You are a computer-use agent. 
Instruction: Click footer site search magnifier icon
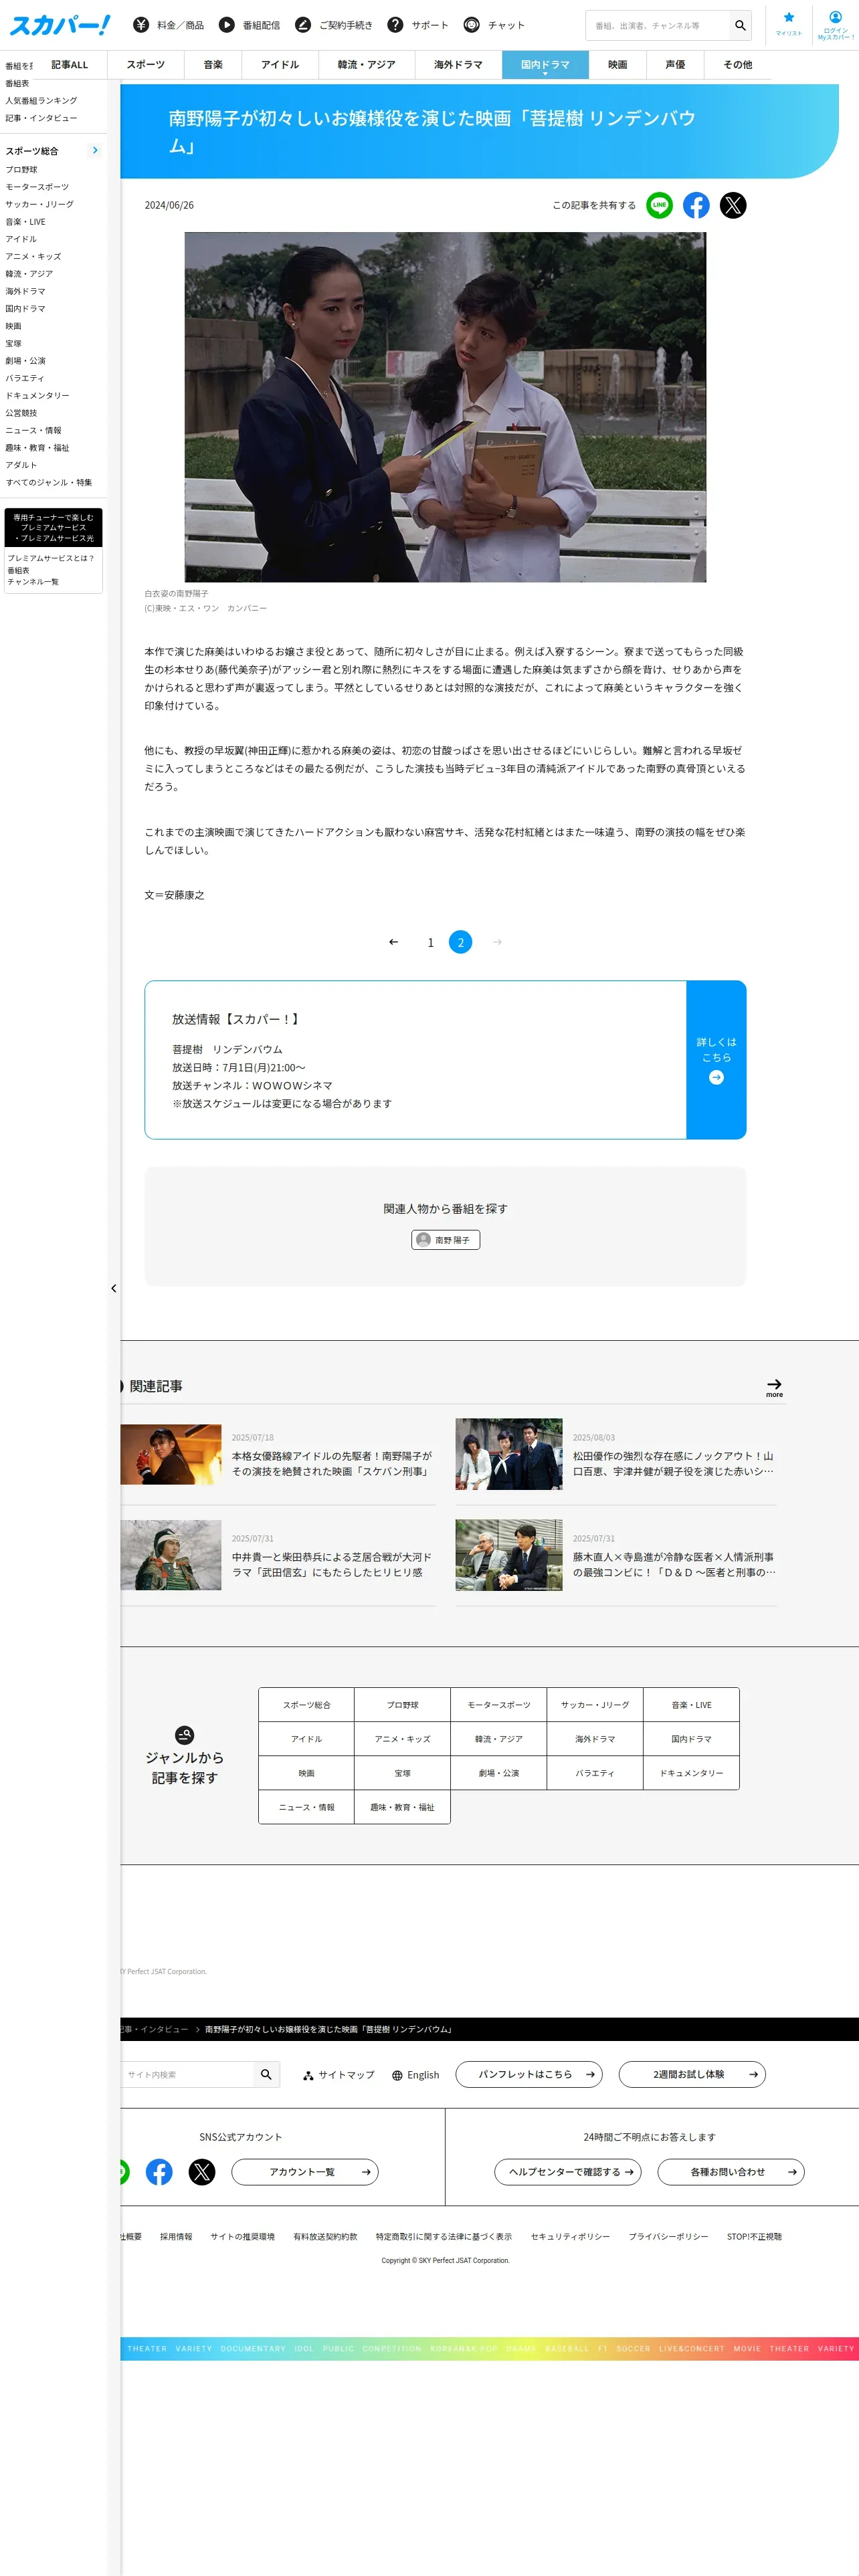coord(266,2074)
